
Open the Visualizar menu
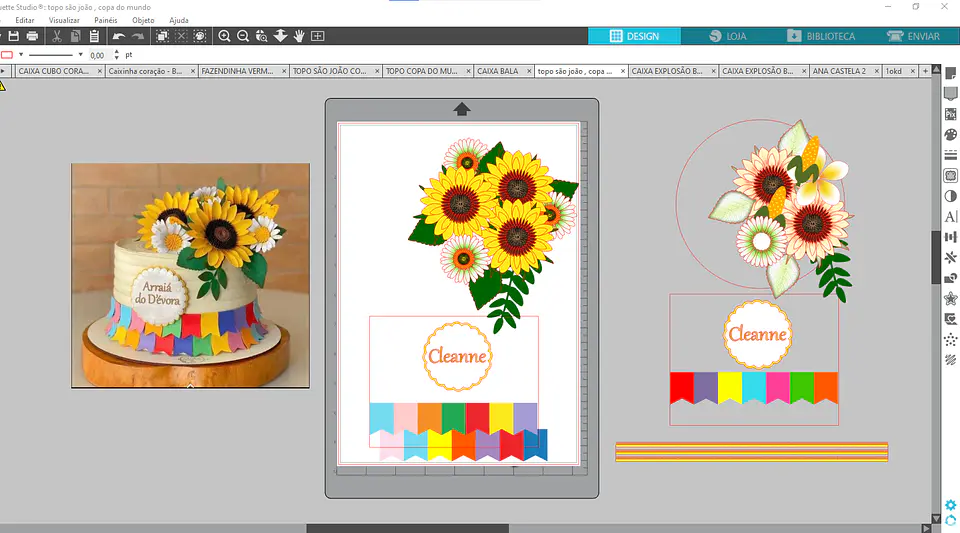pyautogui.click(x=64, y=20)
